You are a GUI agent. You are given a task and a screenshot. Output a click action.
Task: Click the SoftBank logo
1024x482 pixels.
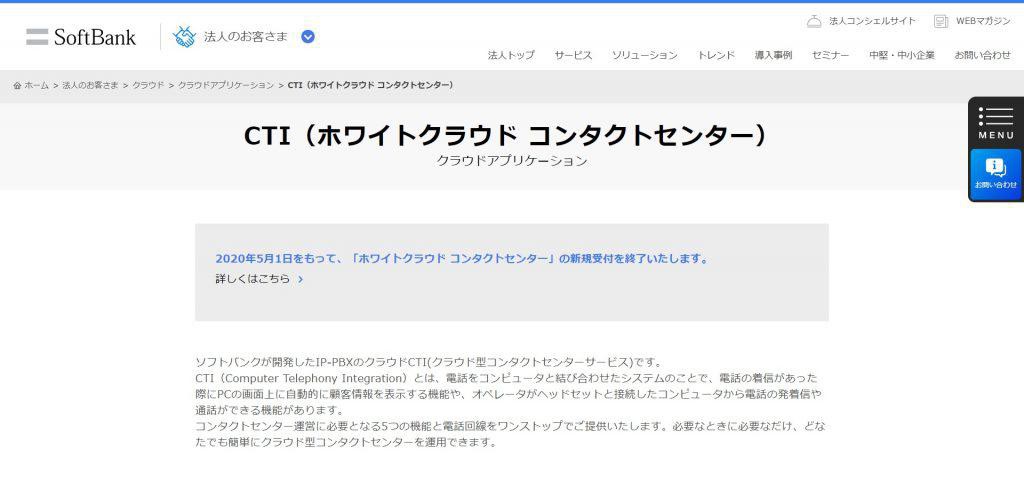(x=81, y=37)
